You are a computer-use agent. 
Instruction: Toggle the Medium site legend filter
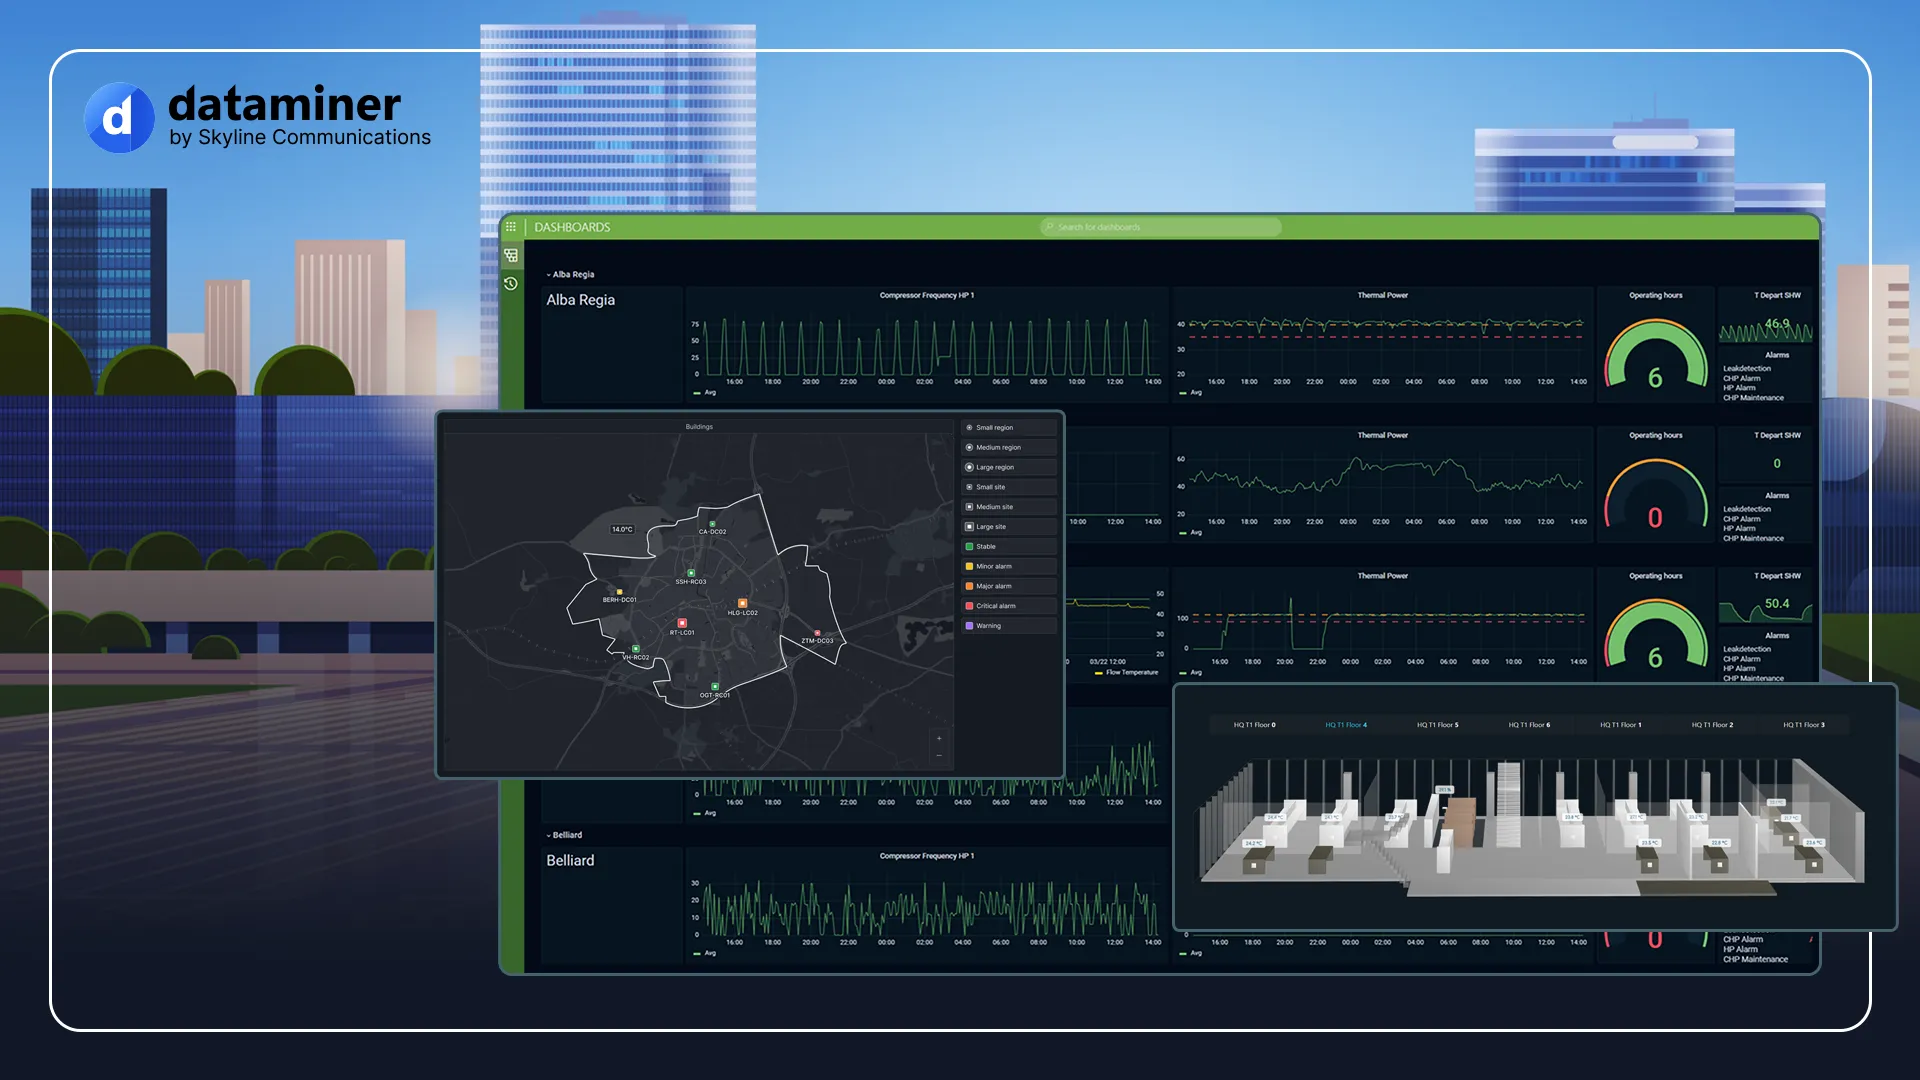[x=1009, y=507]
